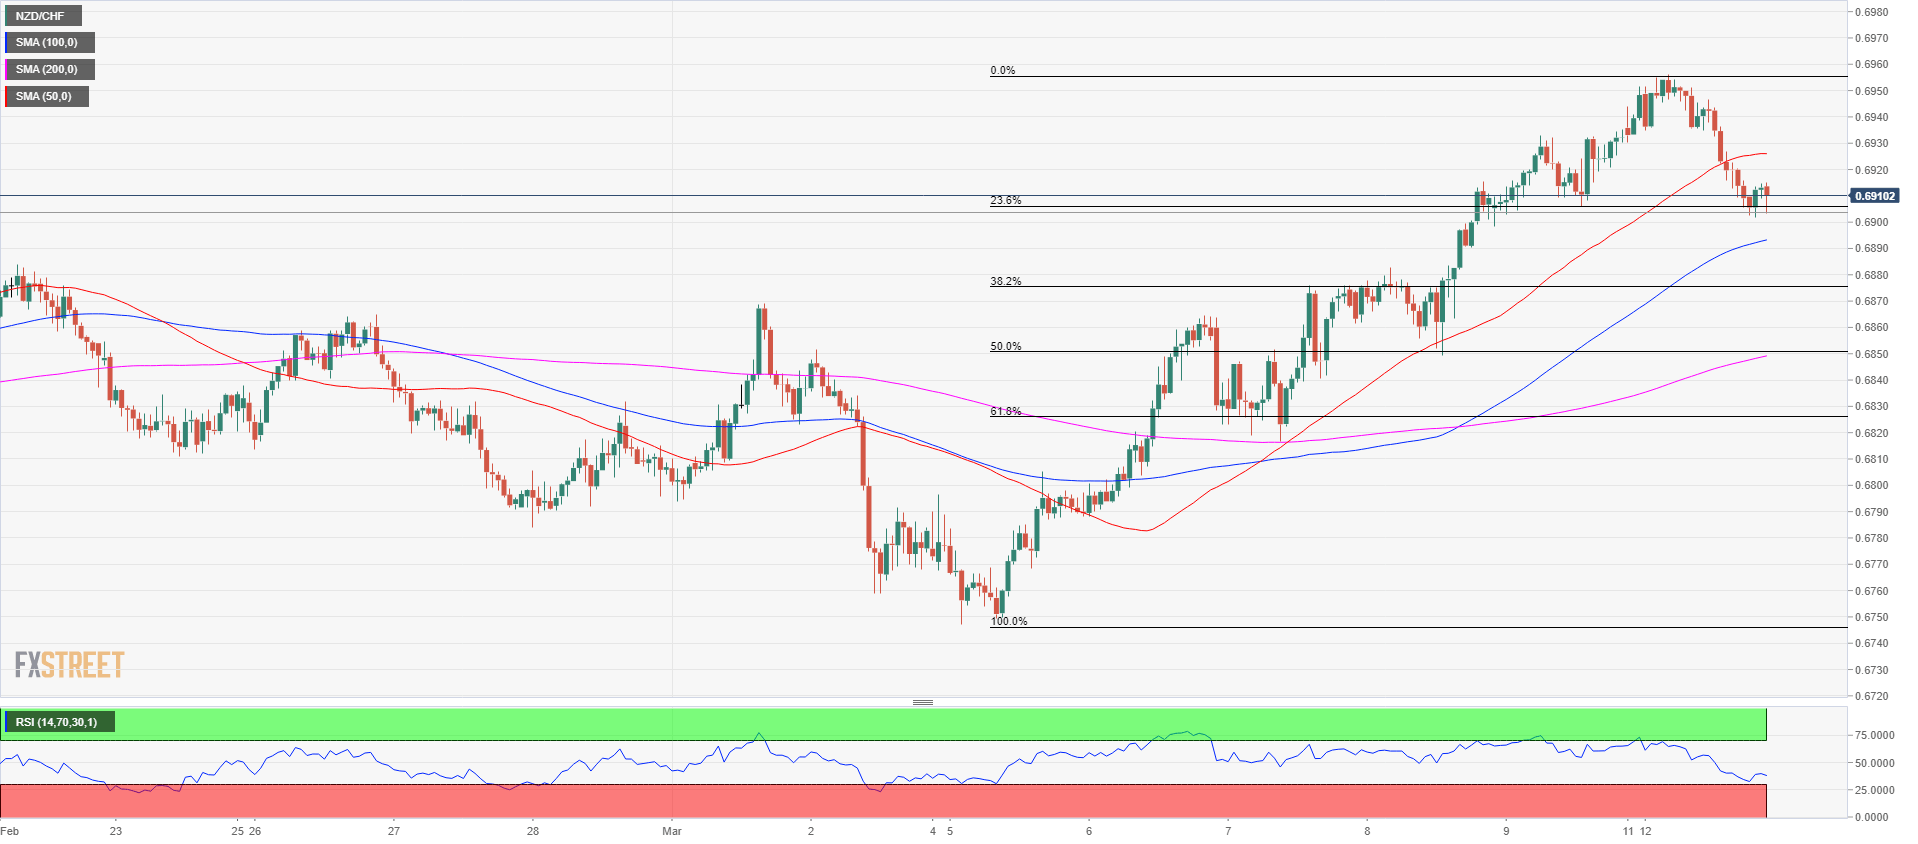This screenshot has height=844, width=1918.
Task: Click the 28 date label on time axis
Action: (533, 831)
